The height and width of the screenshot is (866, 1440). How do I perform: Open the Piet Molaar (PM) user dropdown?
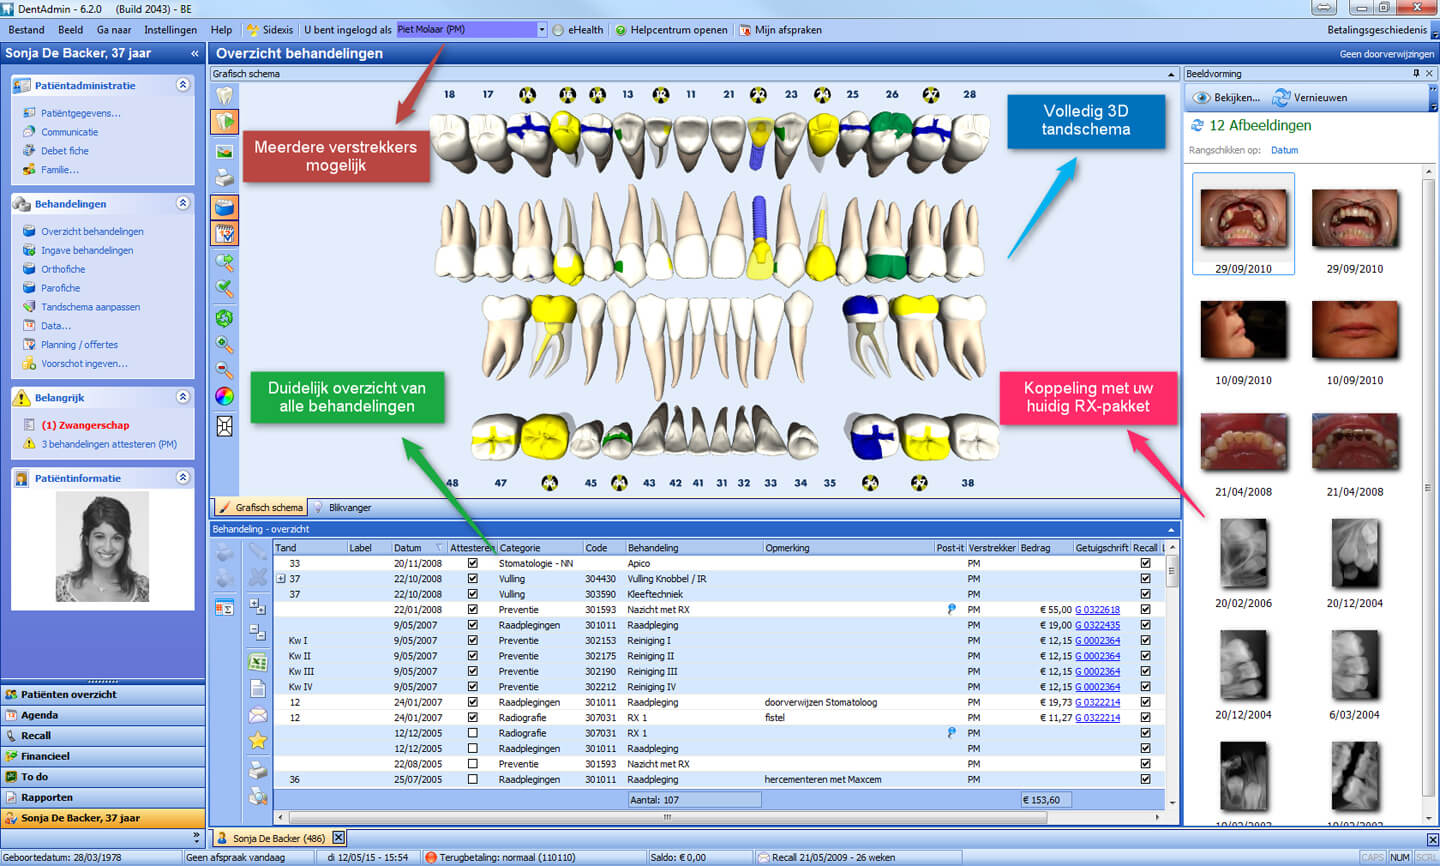coord(542,30)
